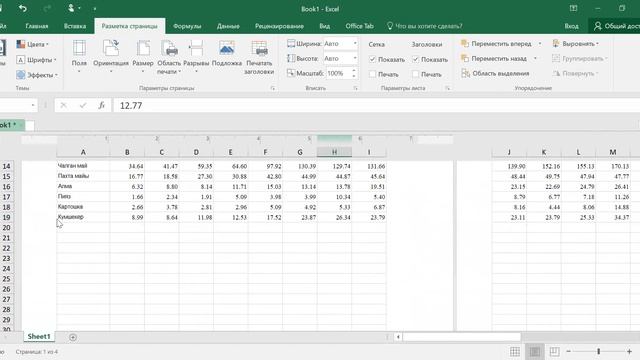
Task: Toggle headings Print (Печать) checkbox
Action: [x=416, y=74]
